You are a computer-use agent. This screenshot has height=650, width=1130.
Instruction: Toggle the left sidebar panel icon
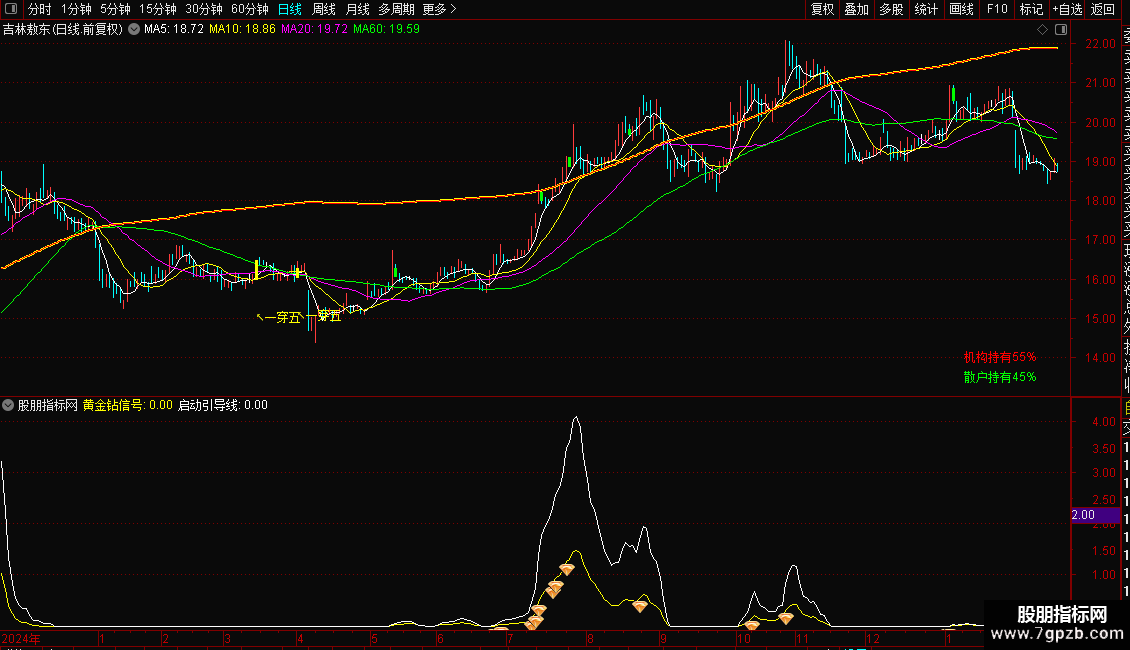click(9, 9)
